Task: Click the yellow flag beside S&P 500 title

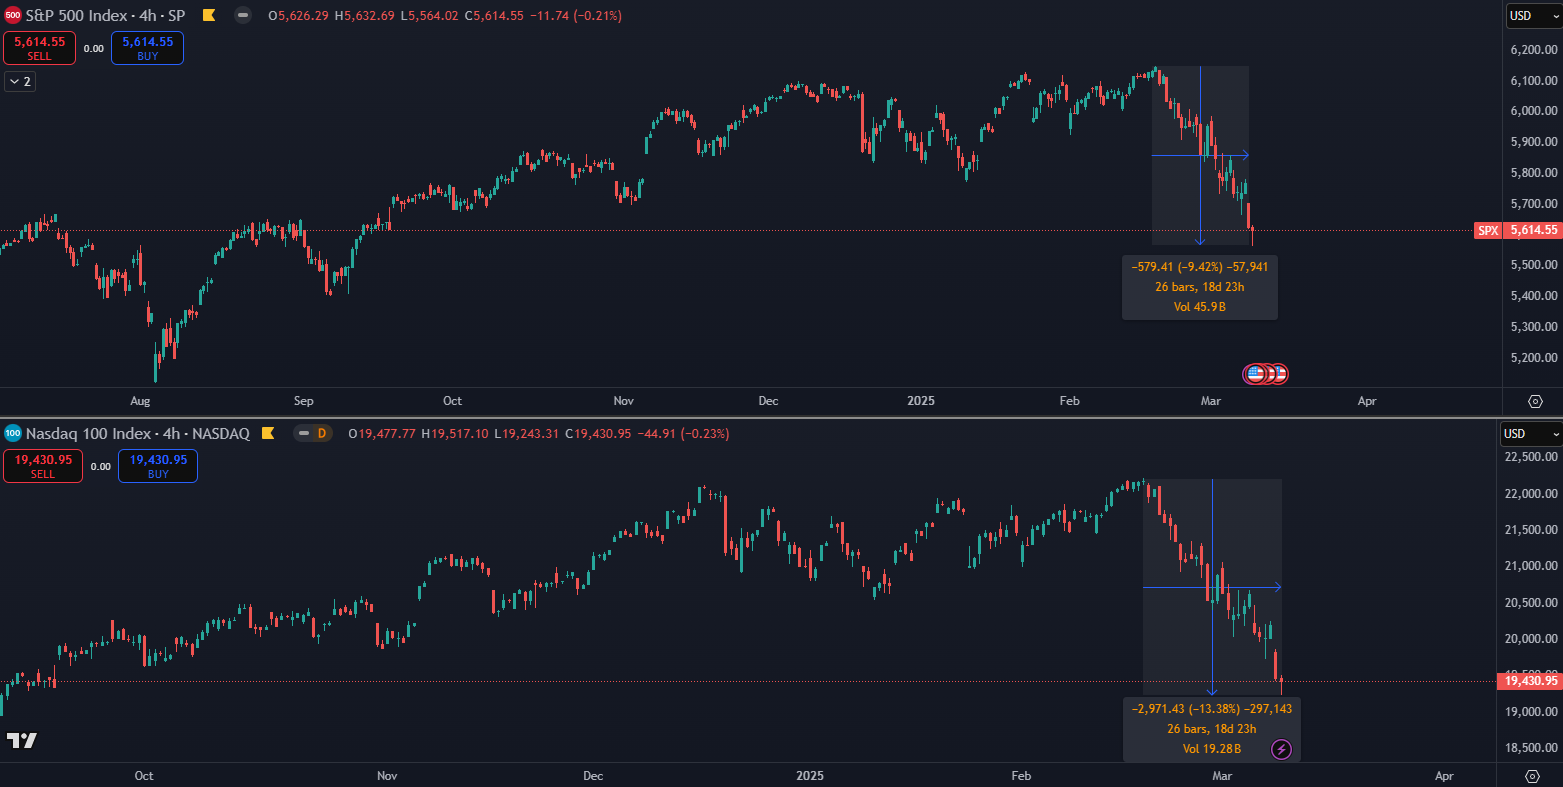Action: point(208,16)
